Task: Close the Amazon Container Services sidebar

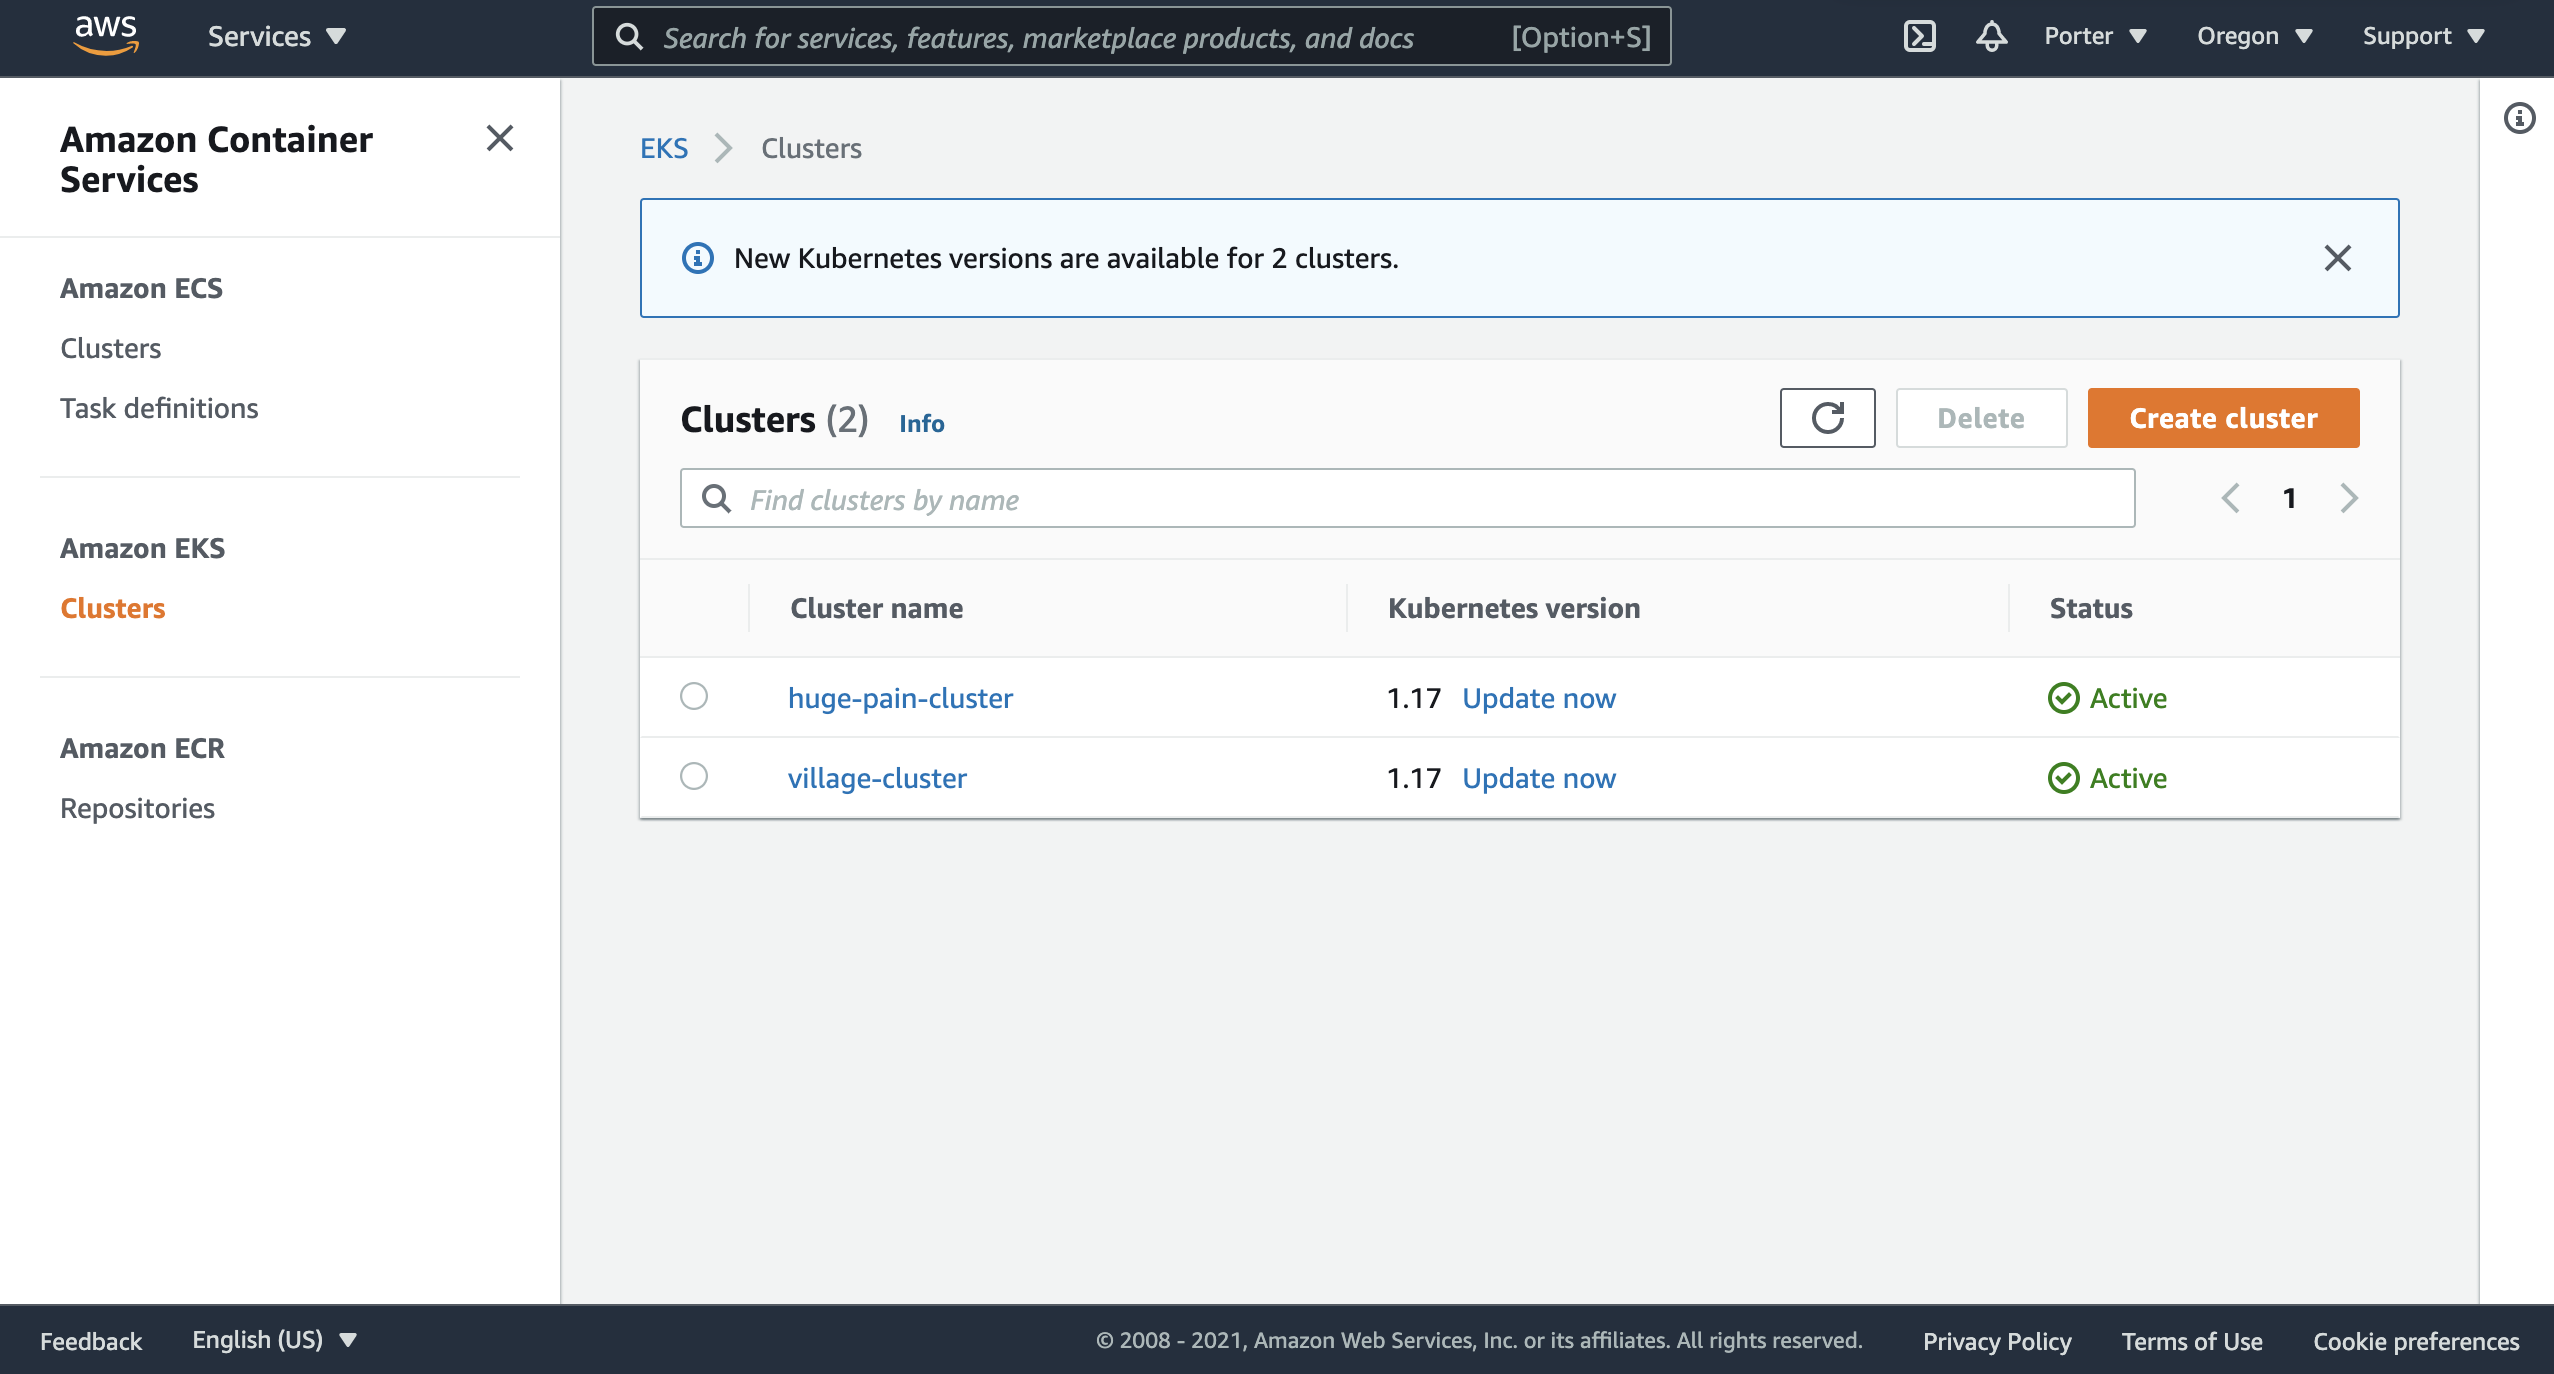Action: [x=499, y=138]
